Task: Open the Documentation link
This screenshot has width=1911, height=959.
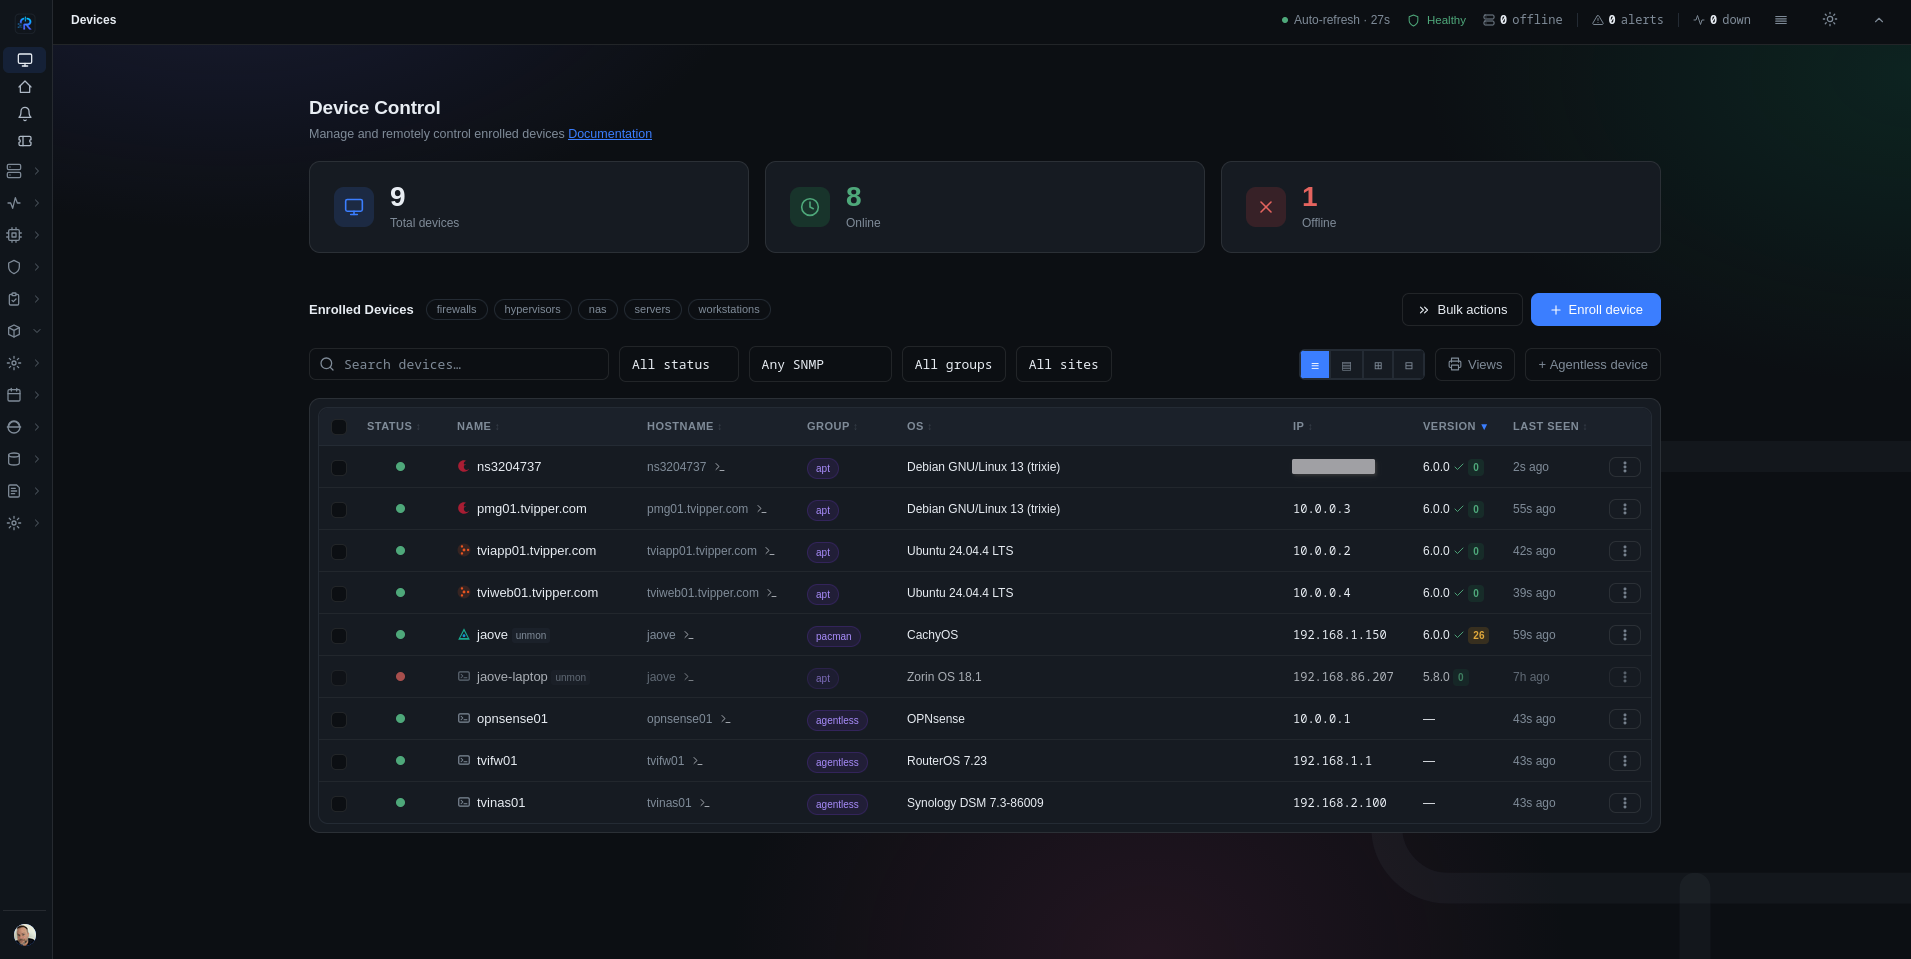Action: [x=610, y=134]
